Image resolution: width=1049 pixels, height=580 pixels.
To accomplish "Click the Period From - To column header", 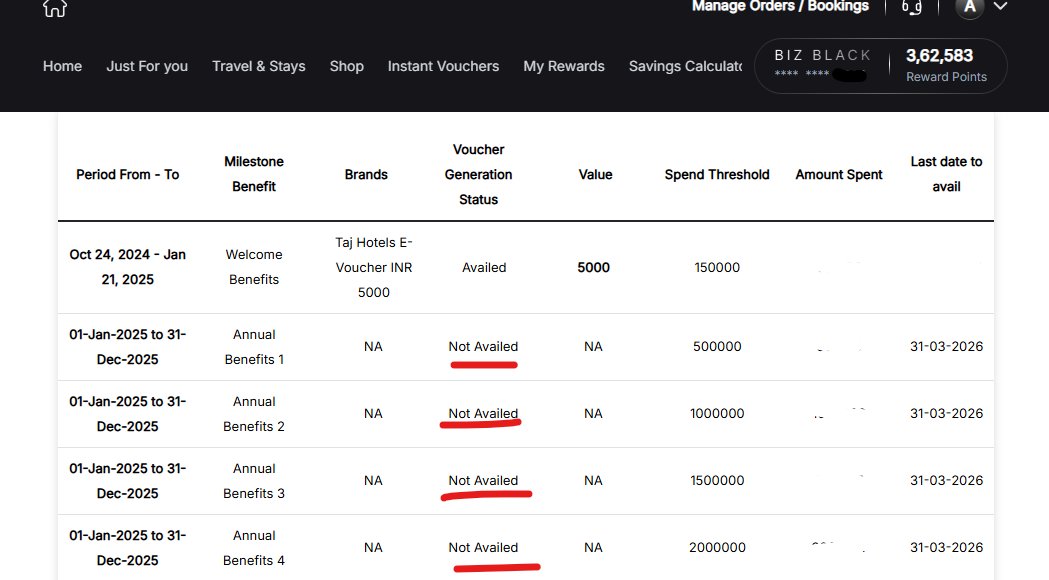I will (128, 175).
